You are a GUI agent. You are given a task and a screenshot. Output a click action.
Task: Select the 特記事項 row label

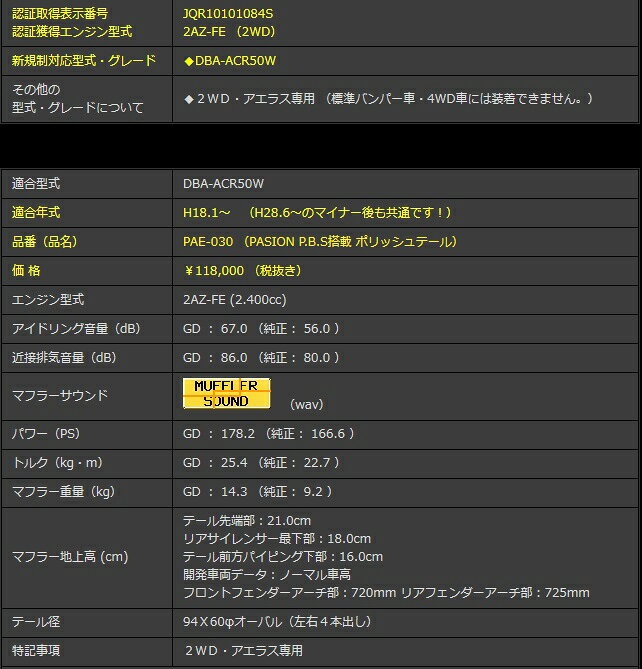[36, 650]
